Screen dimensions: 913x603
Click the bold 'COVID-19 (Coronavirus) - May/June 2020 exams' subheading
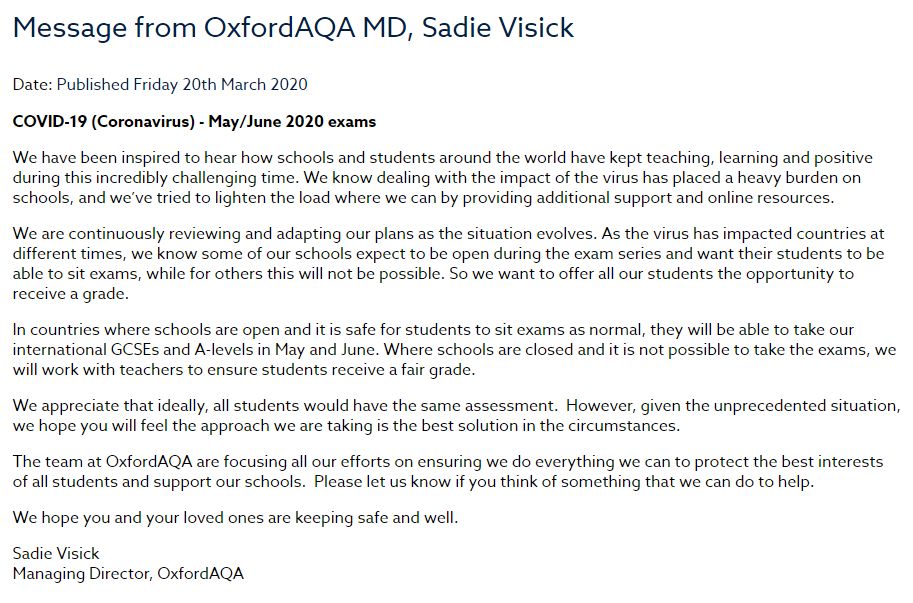(194, 122)
